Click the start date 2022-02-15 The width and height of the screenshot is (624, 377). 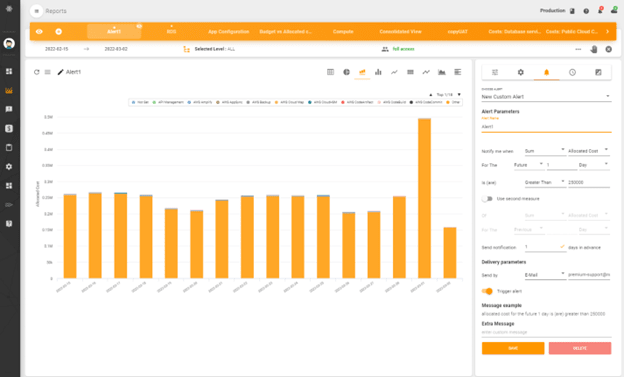pos(57,49)
